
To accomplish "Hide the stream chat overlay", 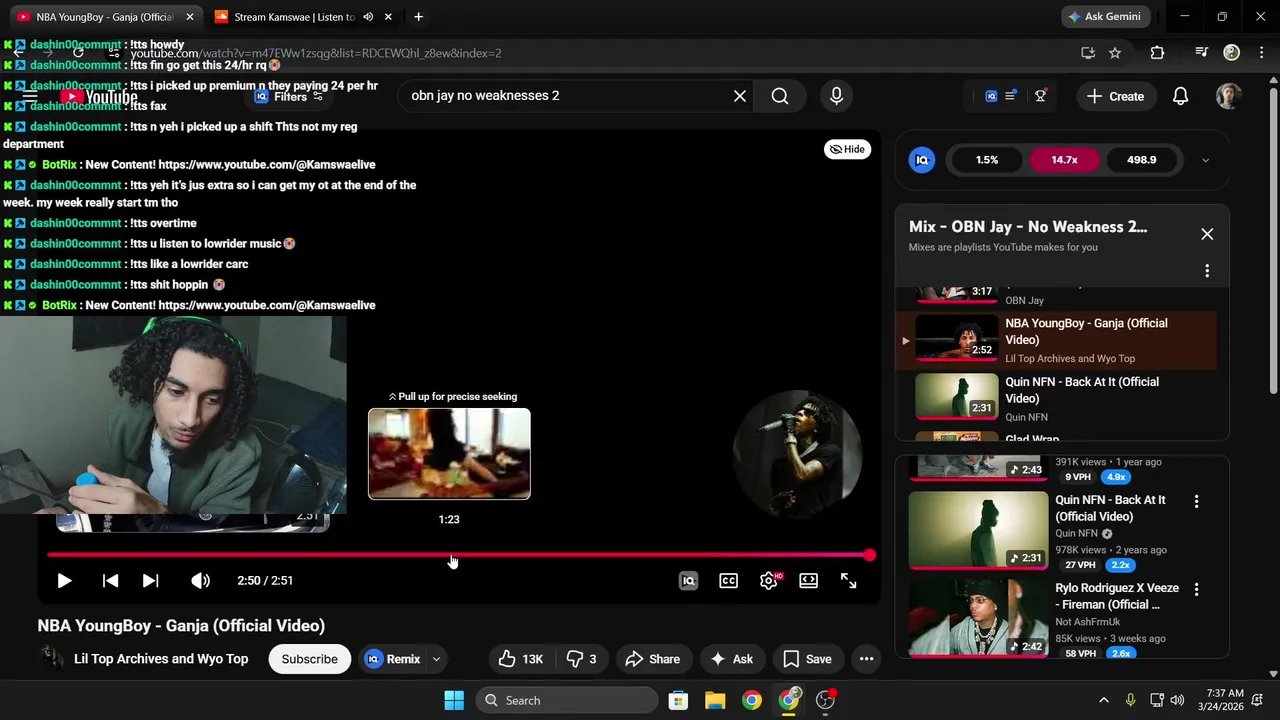I will (x=847, y=149).
